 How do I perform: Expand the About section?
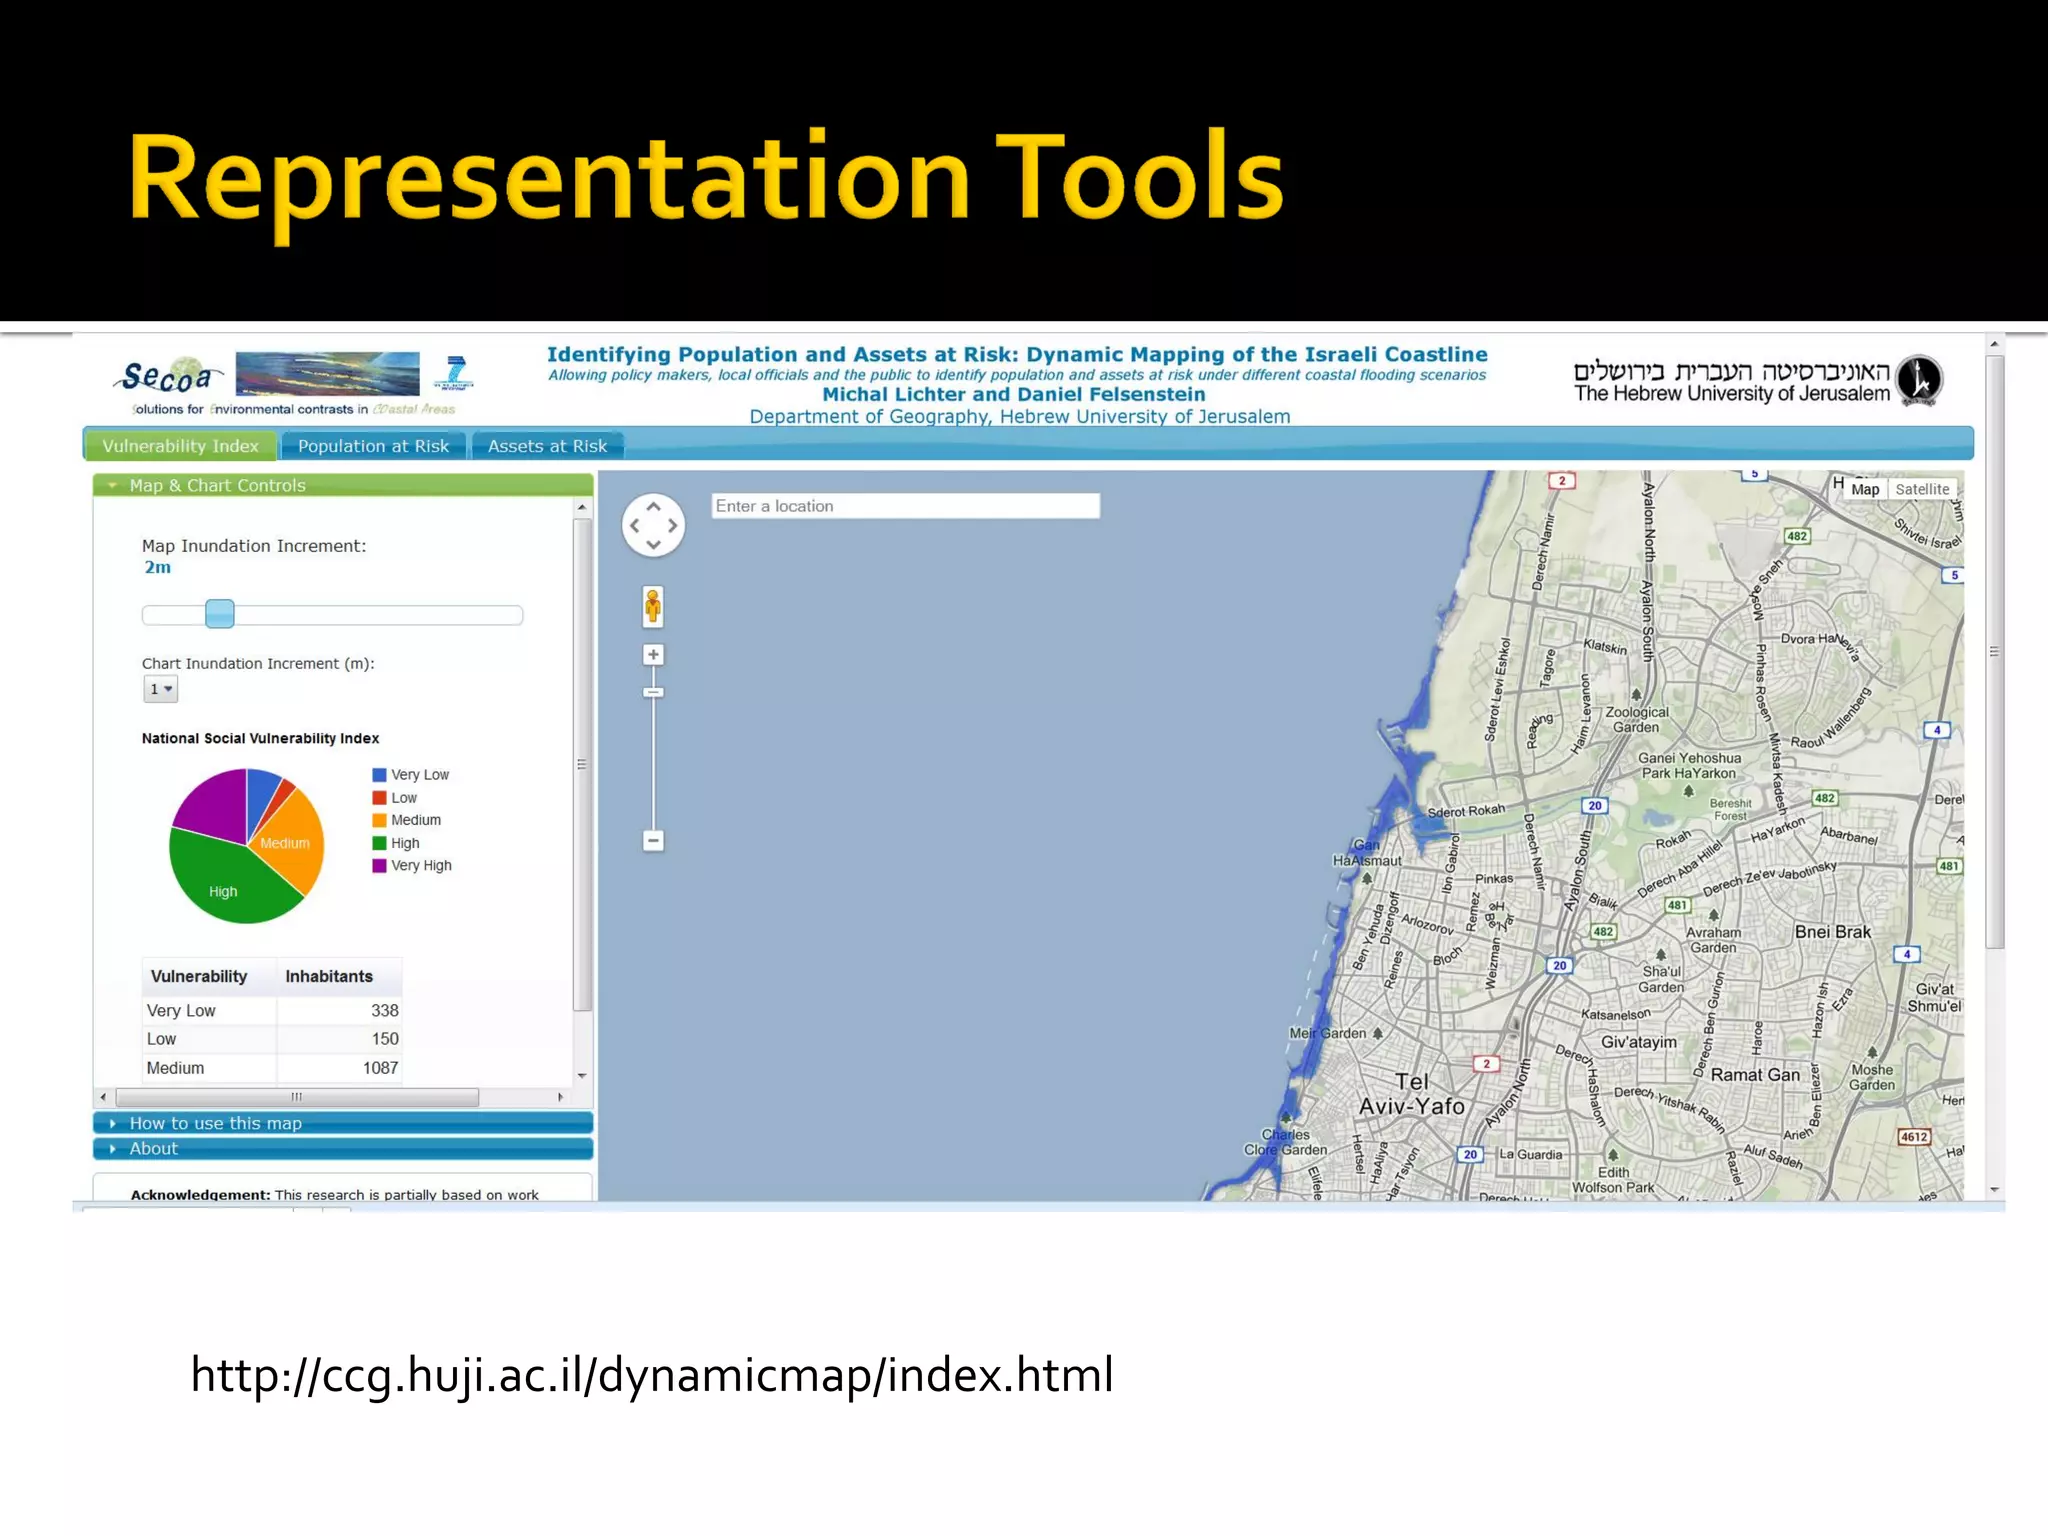pos(153,1149)
